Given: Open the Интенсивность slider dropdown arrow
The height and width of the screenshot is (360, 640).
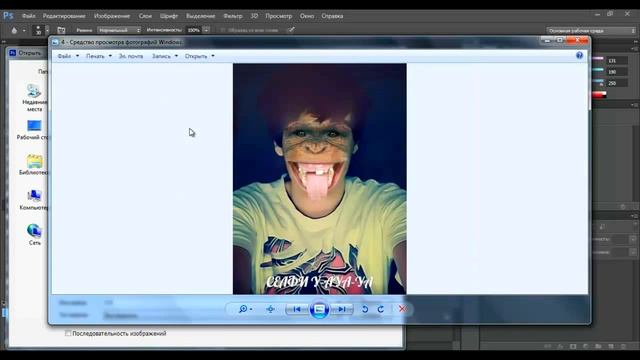Looking at the screenshot, I should pos(206,30).
